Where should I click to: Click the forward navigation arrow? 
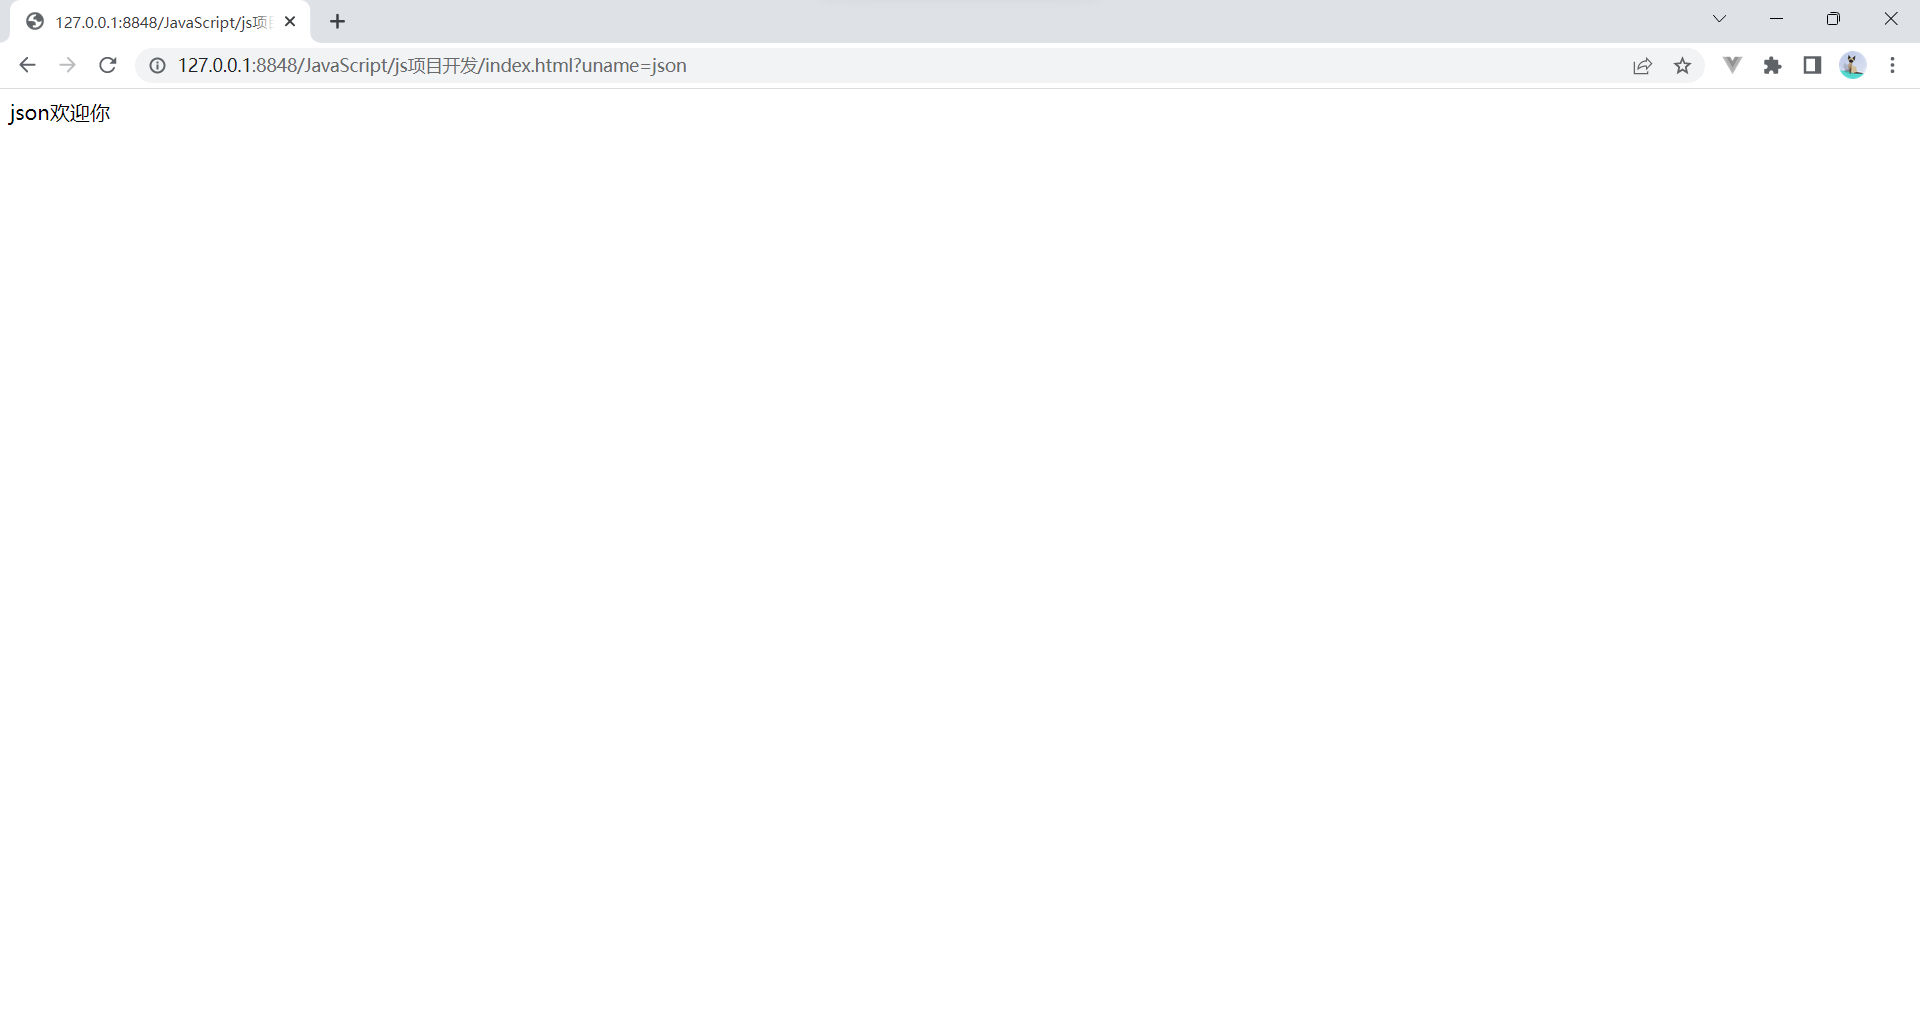[67, 65]
